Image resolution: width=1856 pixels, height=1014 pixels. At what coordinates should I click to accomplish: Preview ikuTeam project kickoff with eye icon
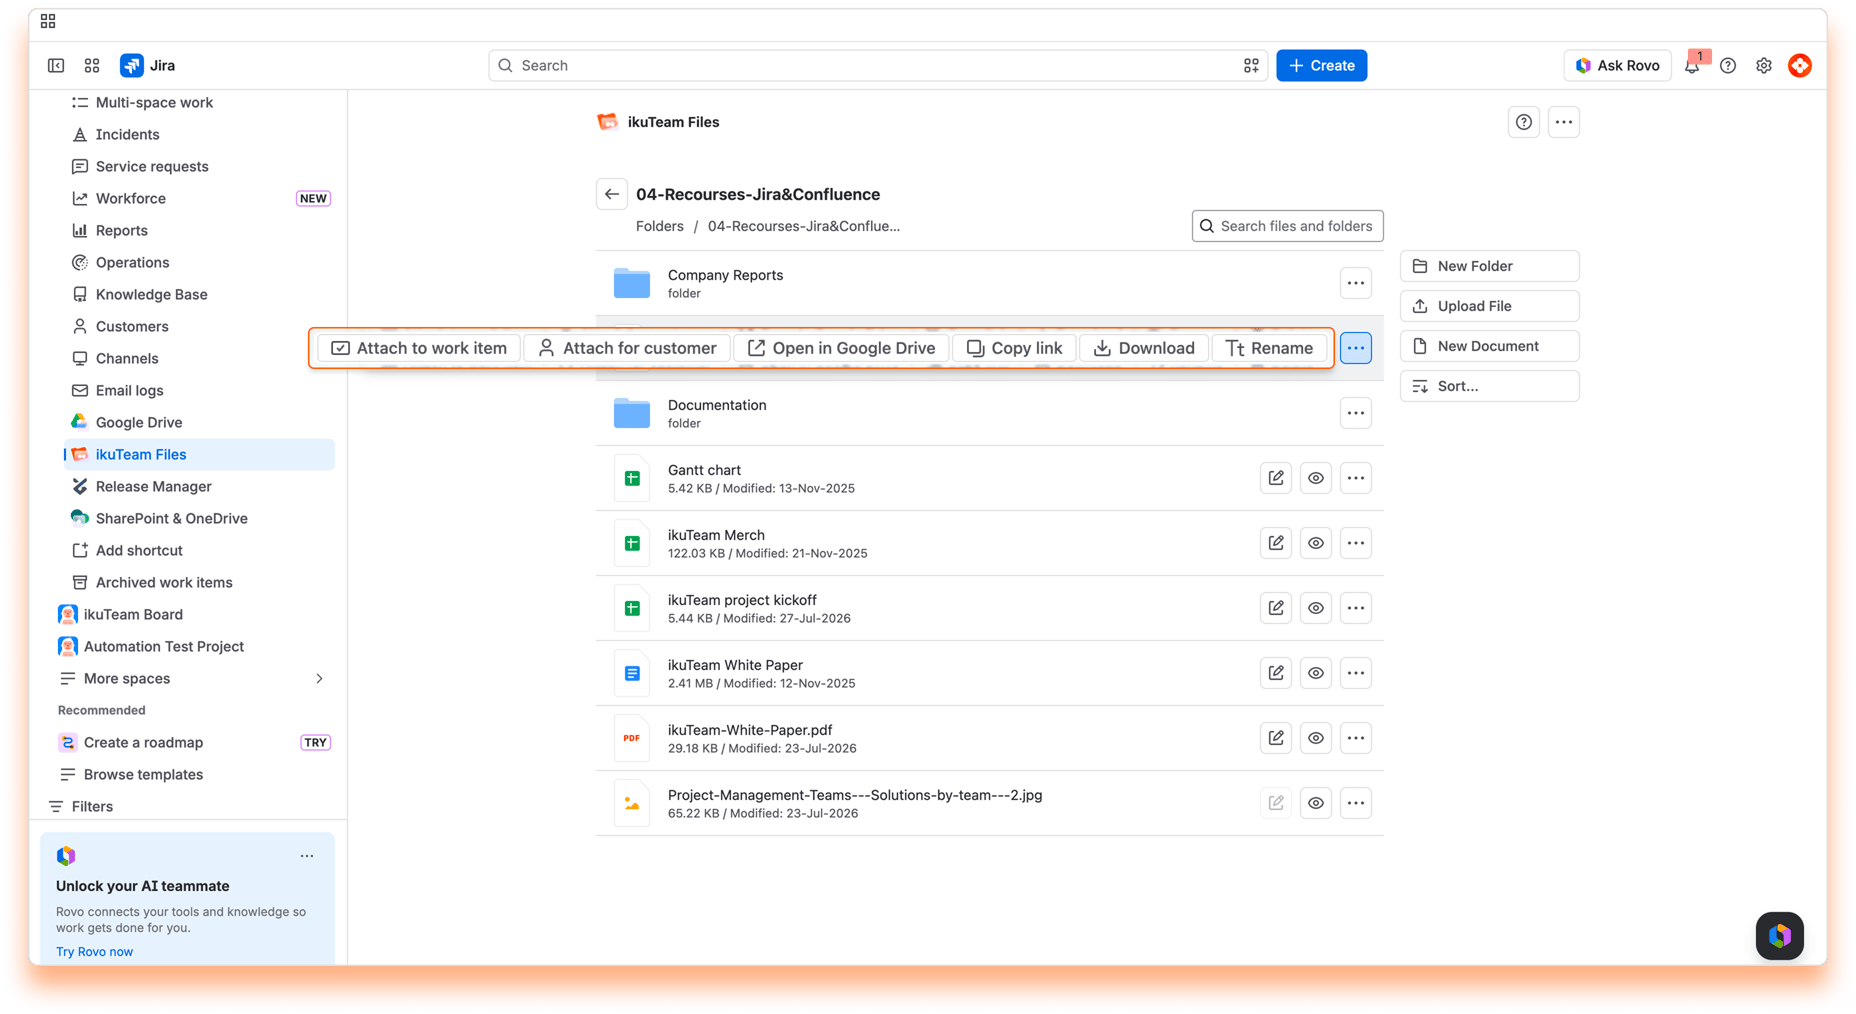tap(1316, 608)
